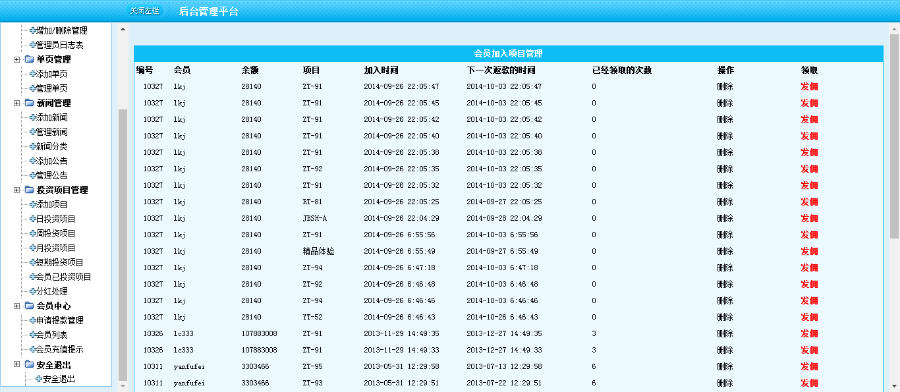
Task: Click 删除 for the 6:47:18 ZT-94 row
Action: 725,267
